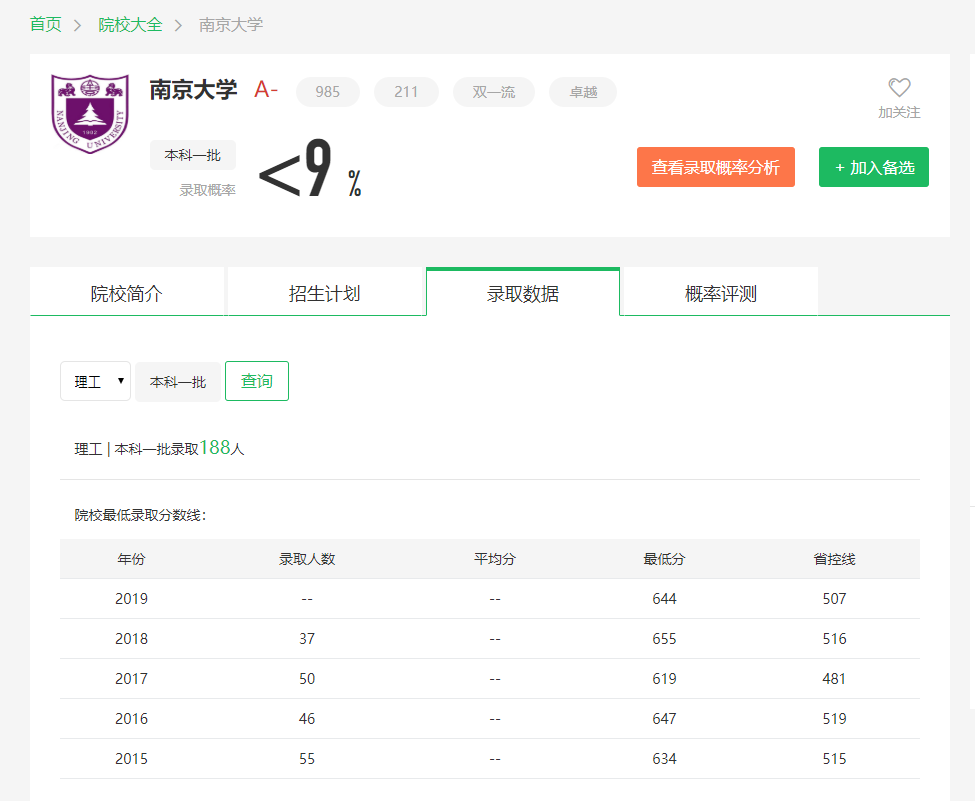975x801 pixels.
Task: Open 院校大全 breadcrumb link
Action: [x=130, y=25]
